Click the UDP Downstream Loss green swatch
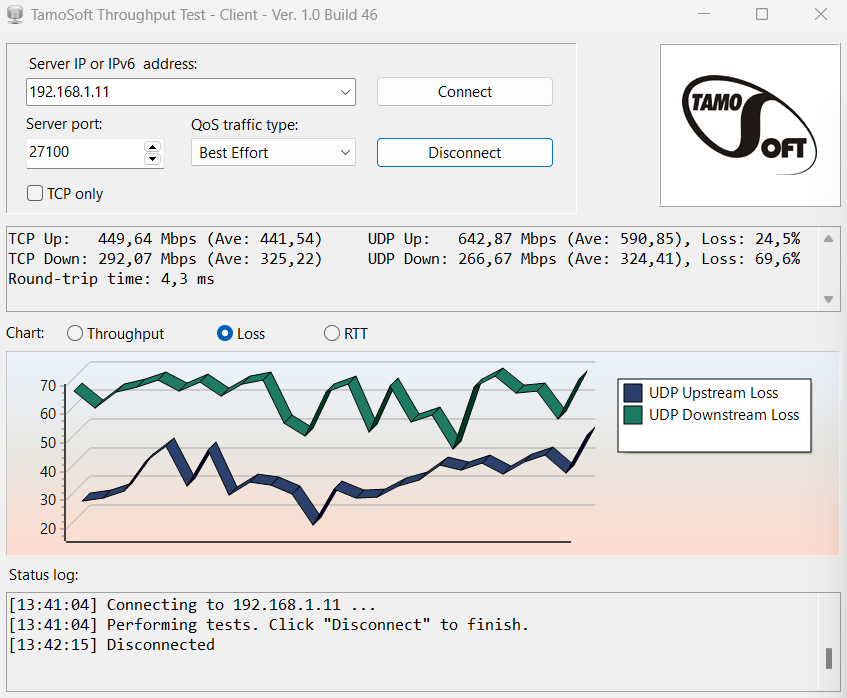This screenshot has width=847, height=698. [x=633, y=415]
